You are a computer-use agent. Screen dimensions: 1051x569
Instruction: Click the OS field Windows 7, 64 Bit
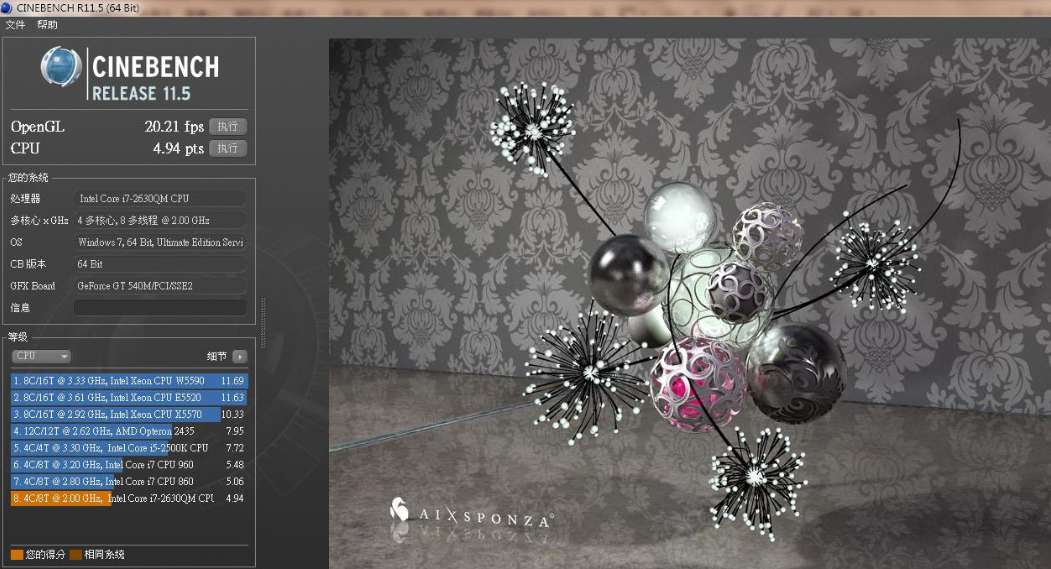(160, 242)
